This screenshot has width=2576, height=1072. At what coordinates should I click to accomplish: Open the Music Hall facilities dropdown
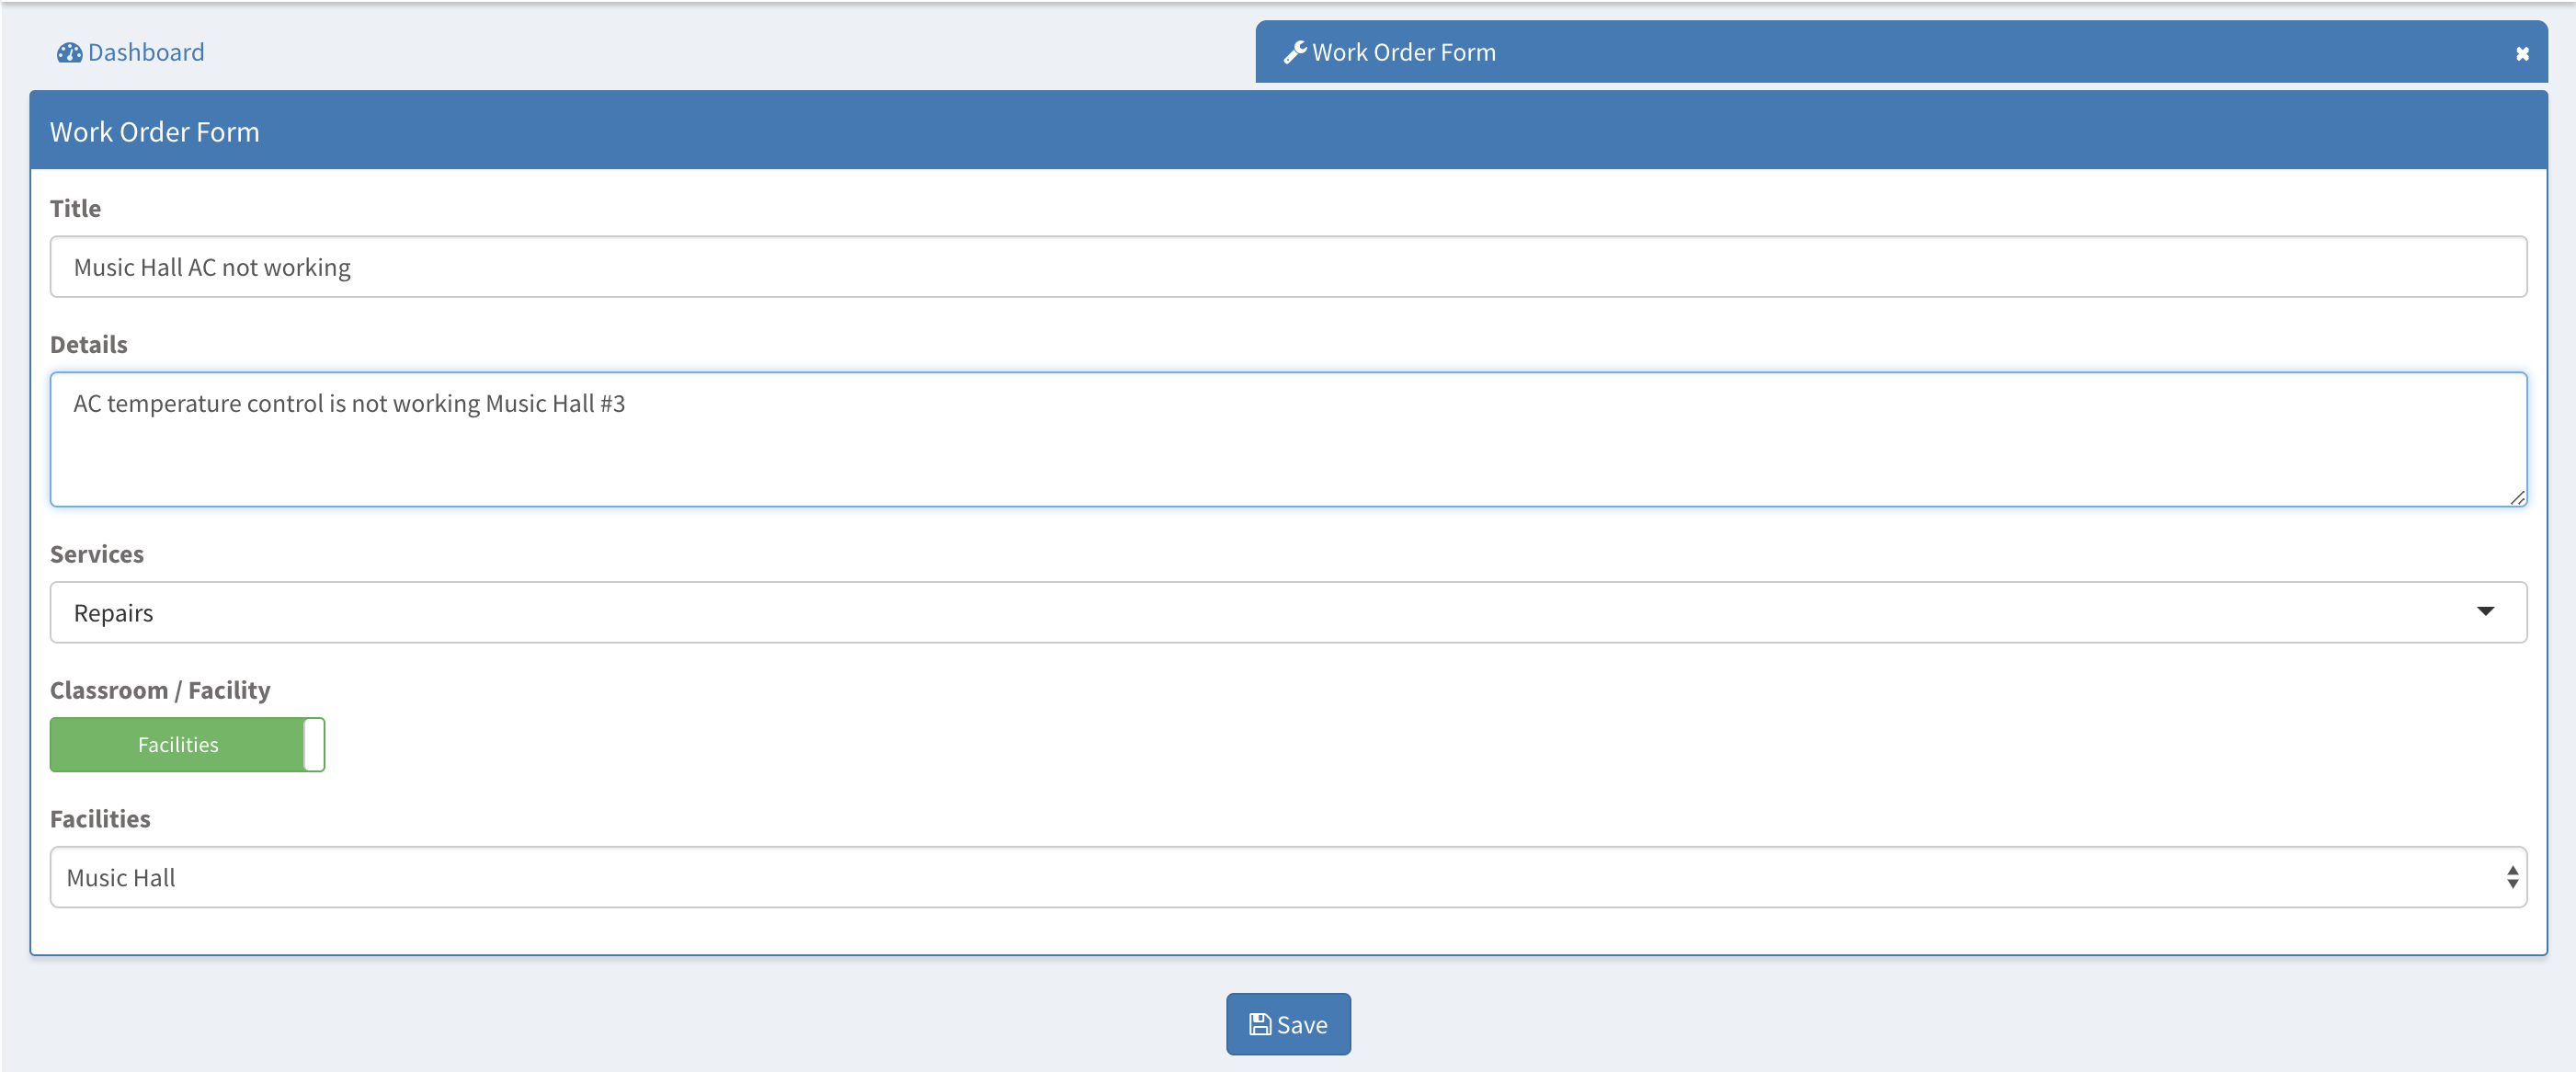[1287, 878]
